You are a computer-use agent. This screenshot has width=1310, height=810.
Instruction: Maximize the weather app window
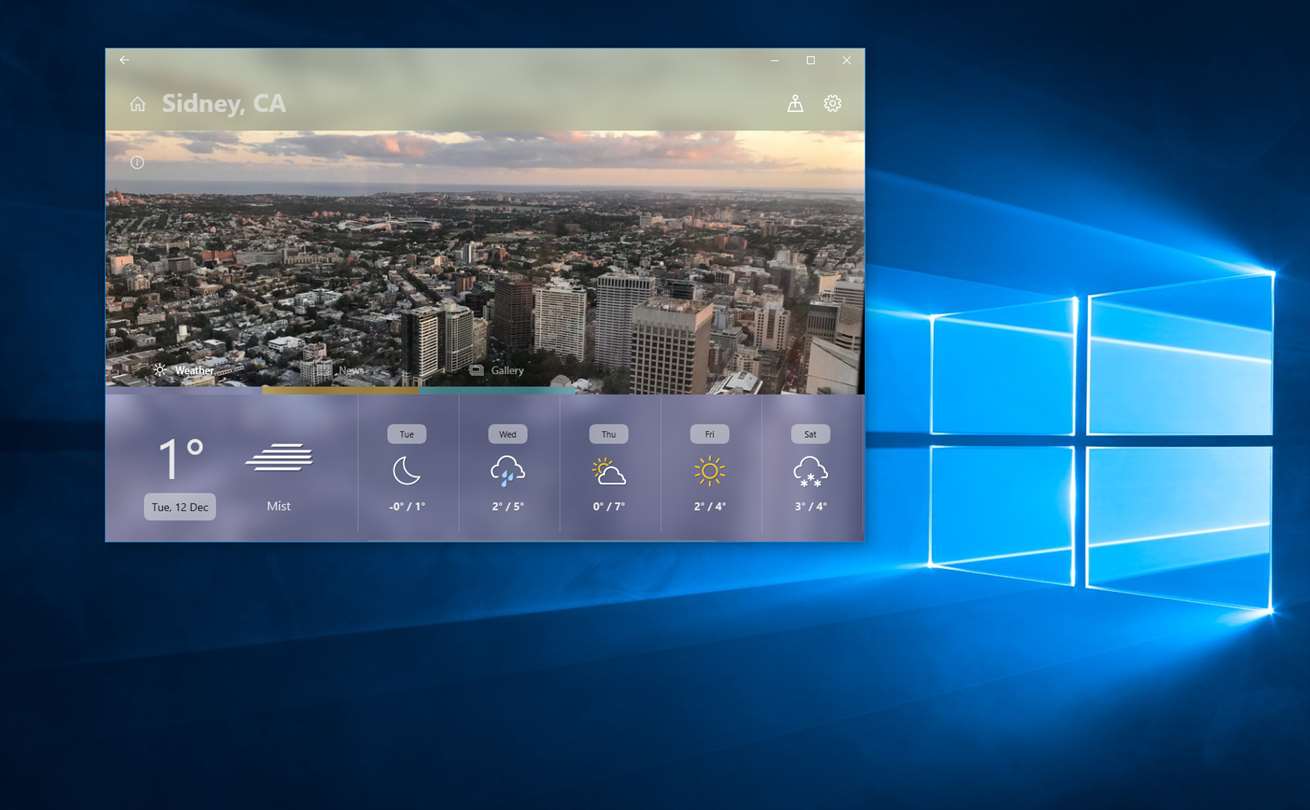tap(811, 60)
